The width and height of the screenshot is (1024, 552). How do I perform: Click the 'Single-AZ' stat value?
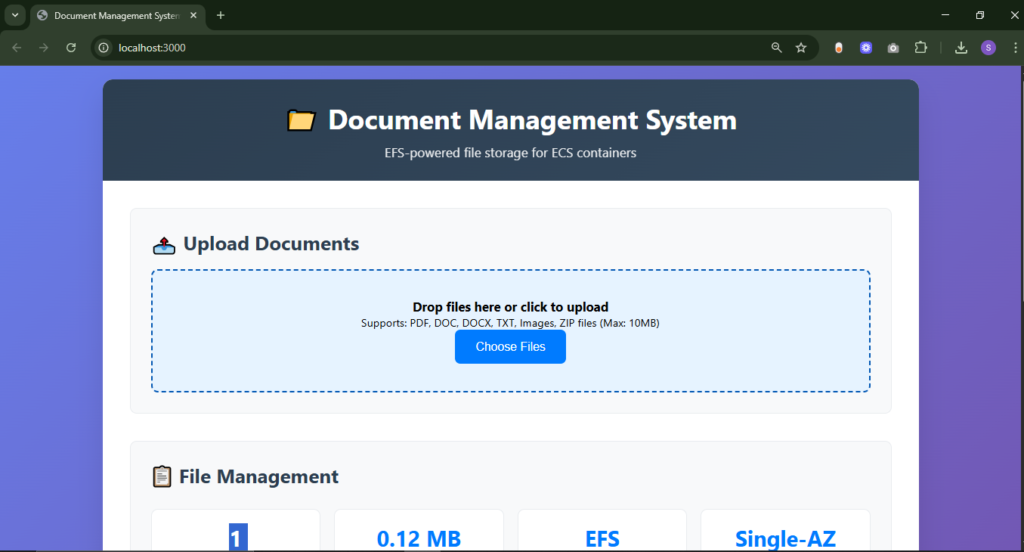click(x=785, y=539)
